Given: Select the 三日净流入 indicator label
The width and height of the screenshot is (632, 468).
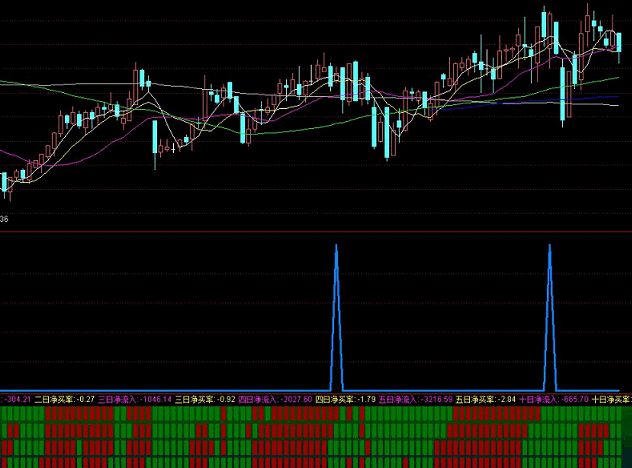Looking at the screenshot, I should point(117,398).
